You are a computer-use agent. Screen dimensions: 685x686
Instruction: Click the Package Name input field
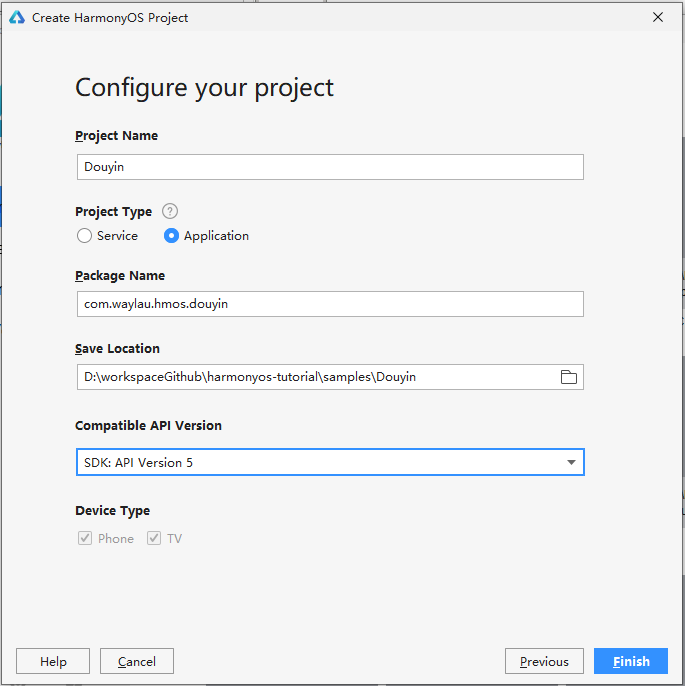coord(330,304)
